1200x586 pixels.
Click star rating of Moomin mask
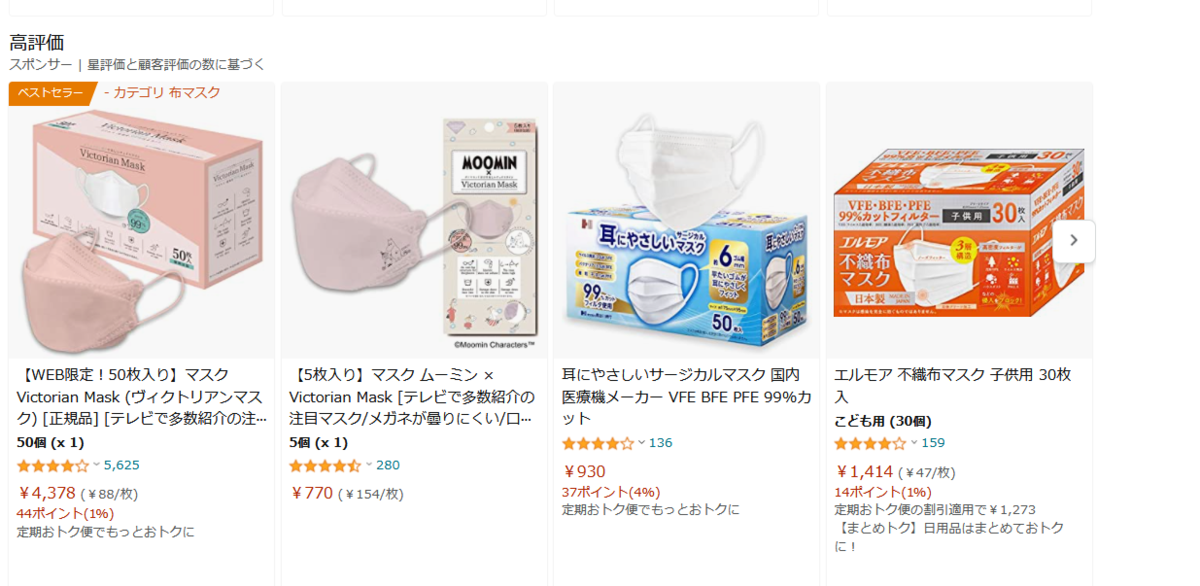[x=325, y=466]
